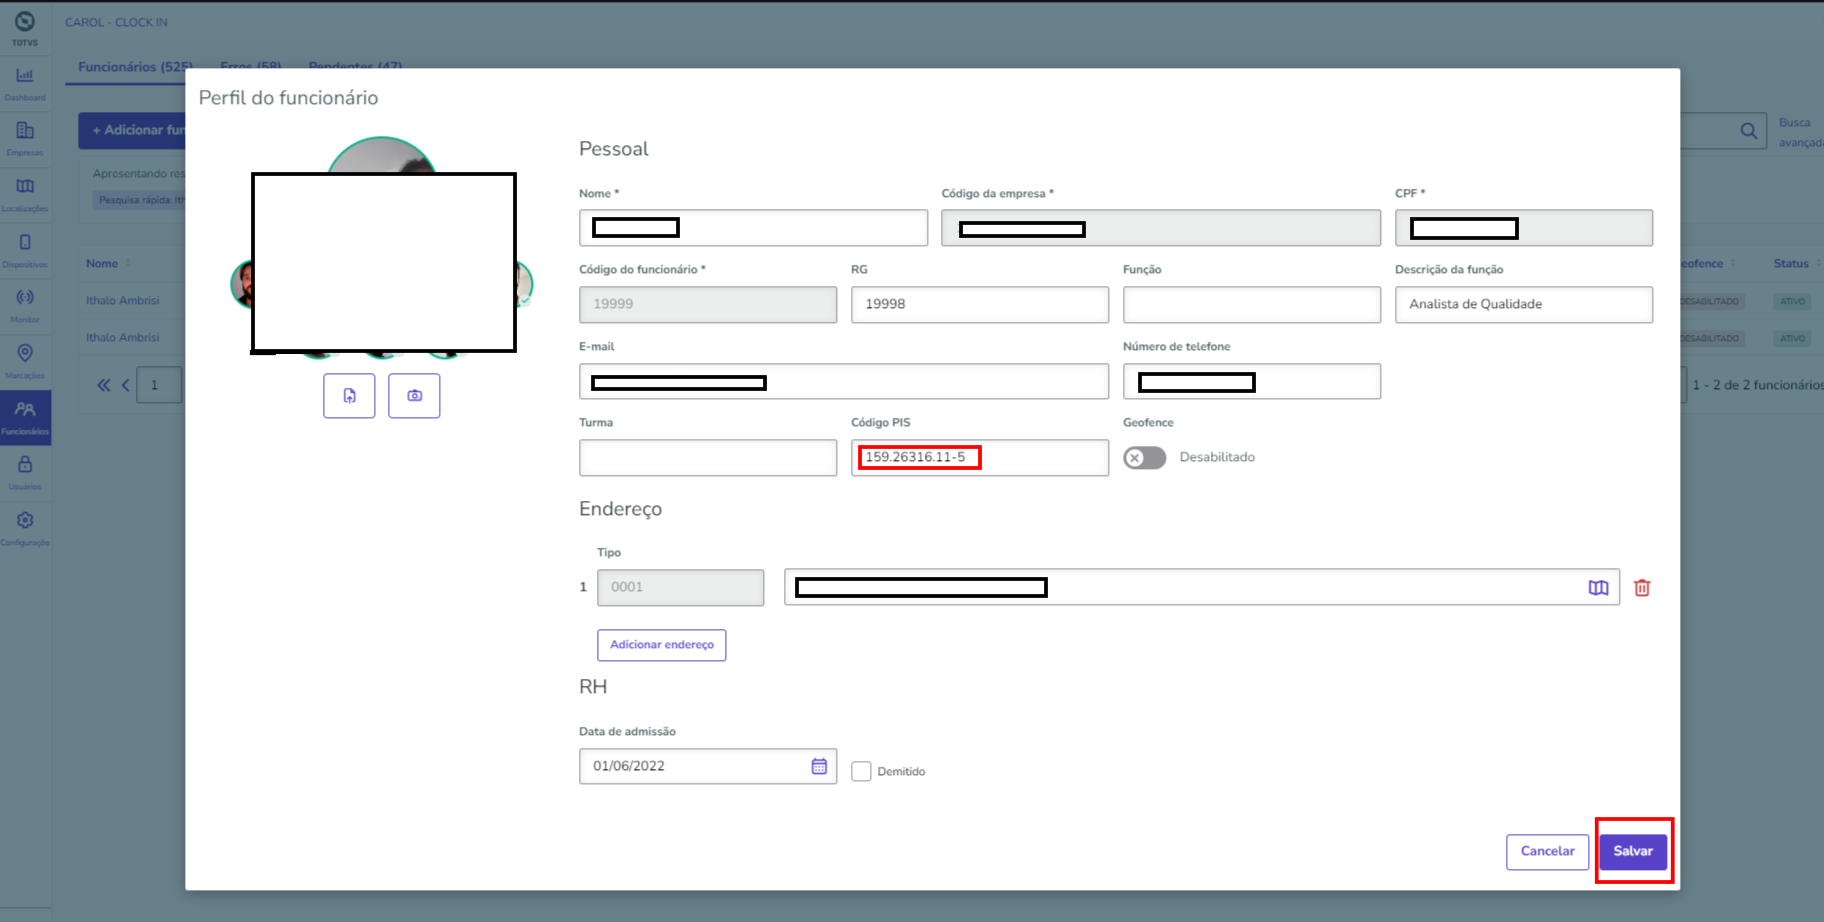Jump to first page with double-chevron icon
1824x922 pixels.
(103, 385)
